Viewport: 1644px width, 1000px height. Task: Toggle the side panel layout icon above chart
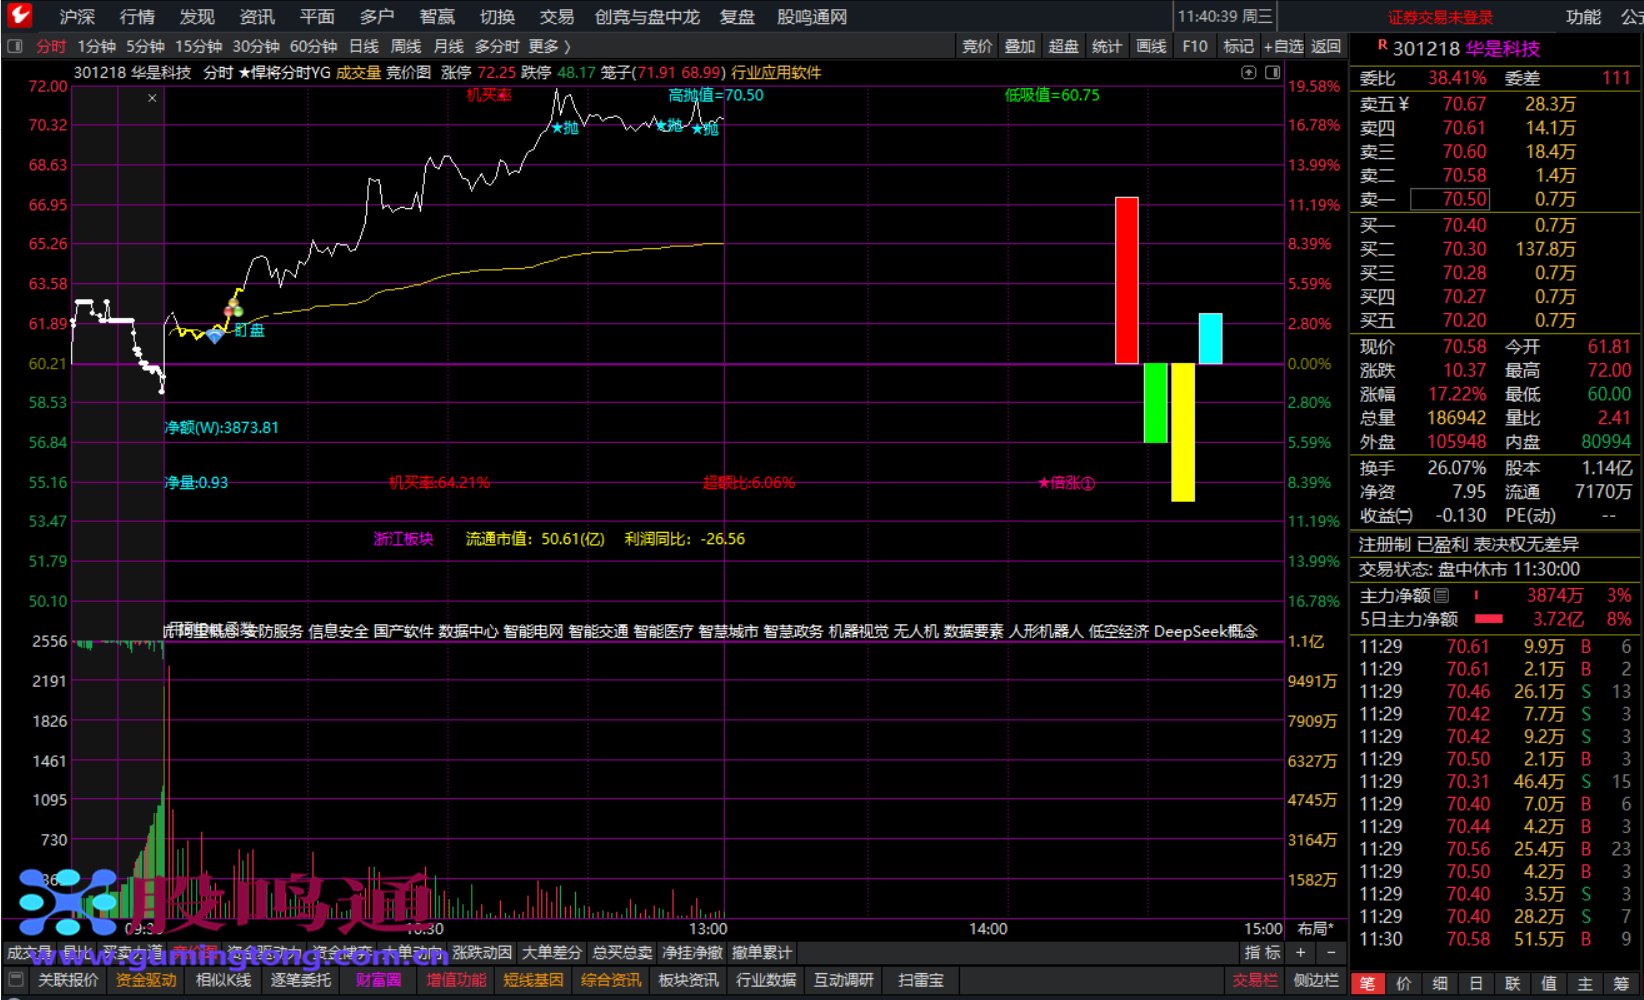[1272, 72]
